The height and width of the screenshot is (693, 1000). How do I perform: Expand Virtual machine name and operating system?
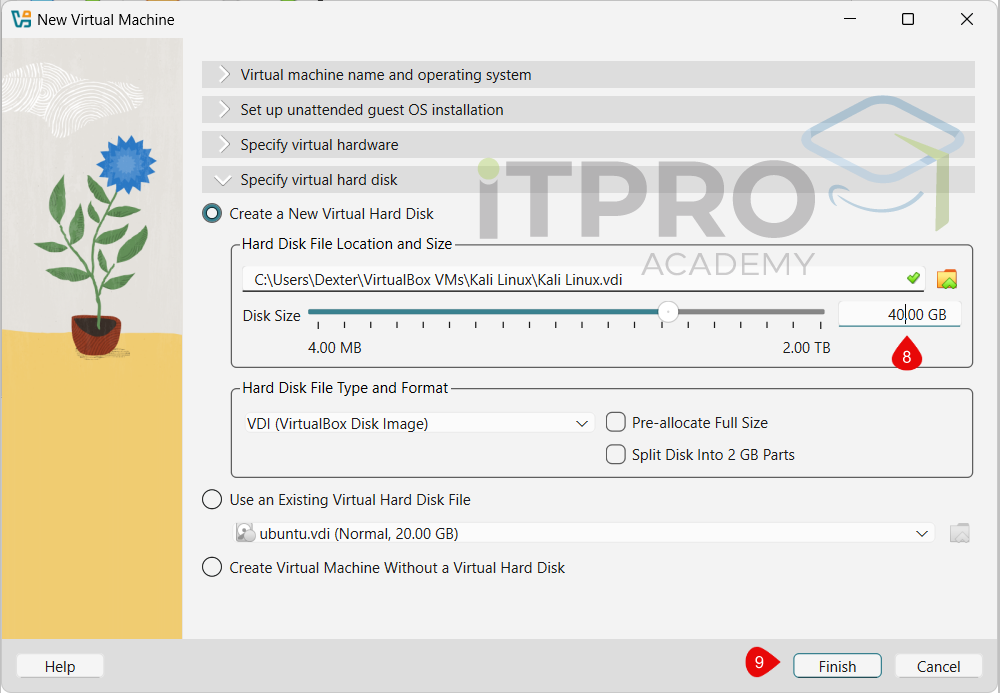tap(588, 75)
